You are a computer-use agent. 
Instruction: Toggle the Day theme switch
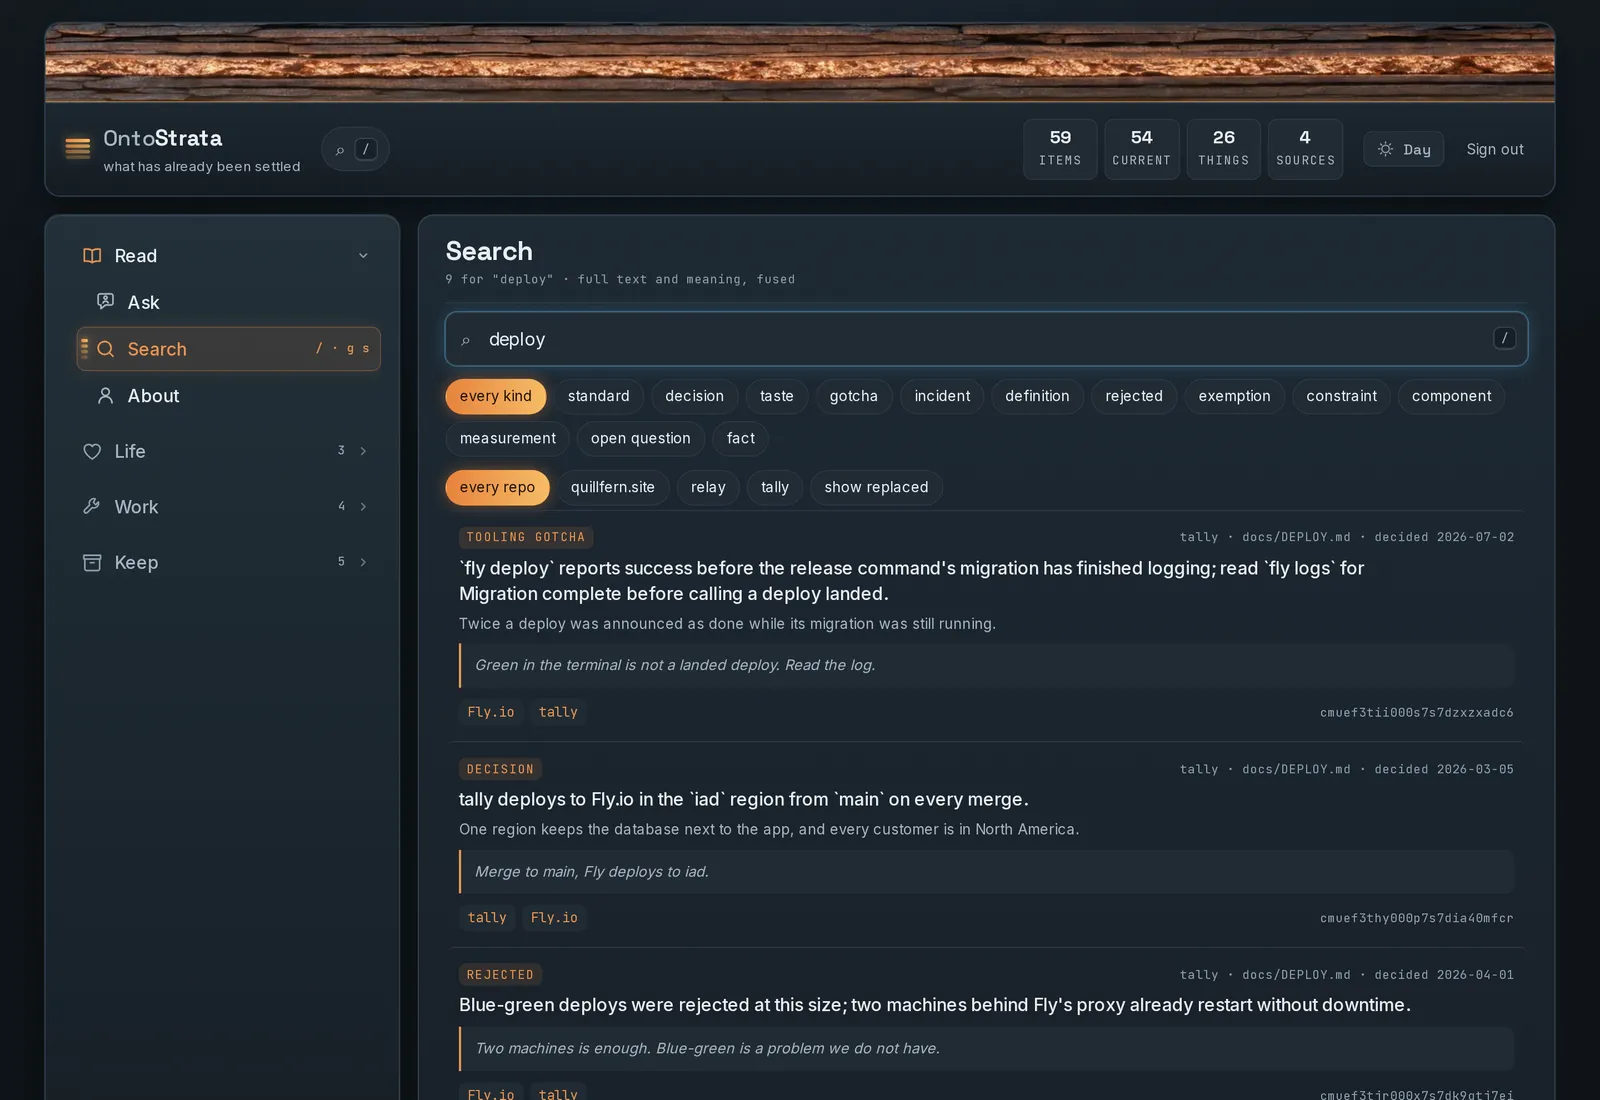[1404, 149]
